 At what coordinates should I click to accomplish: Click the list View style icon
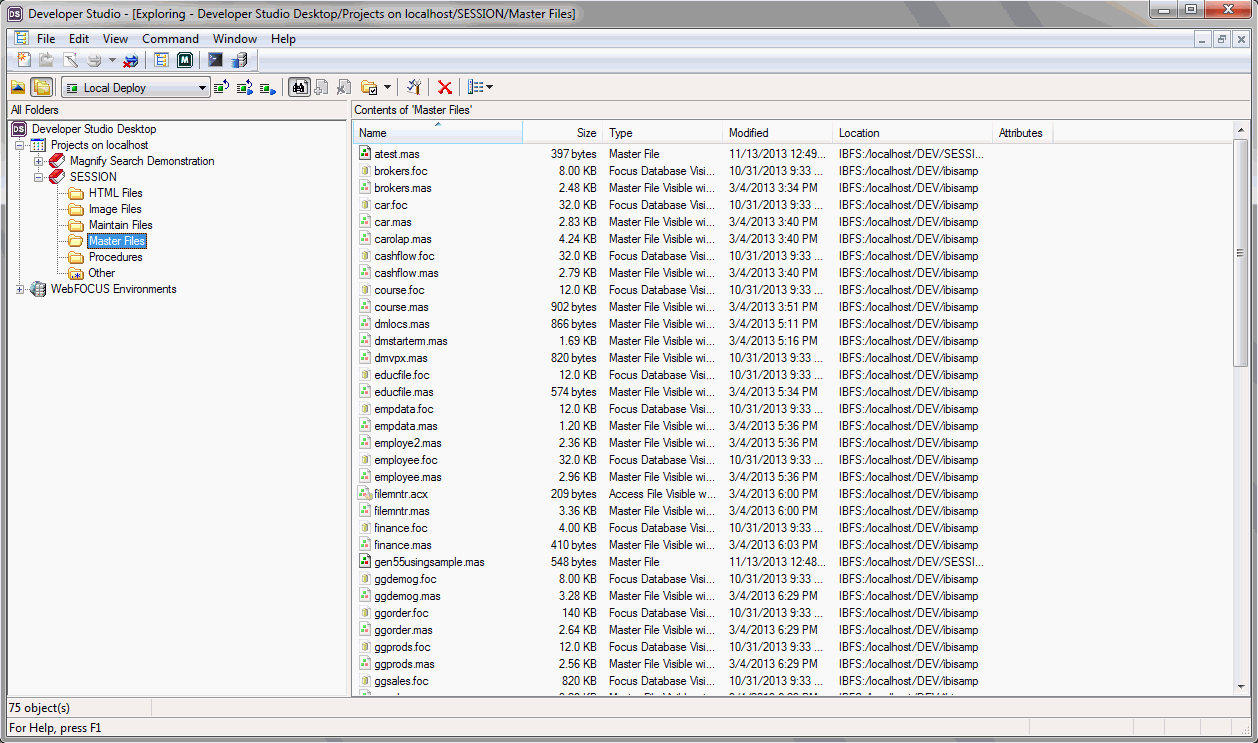[476, 88]
